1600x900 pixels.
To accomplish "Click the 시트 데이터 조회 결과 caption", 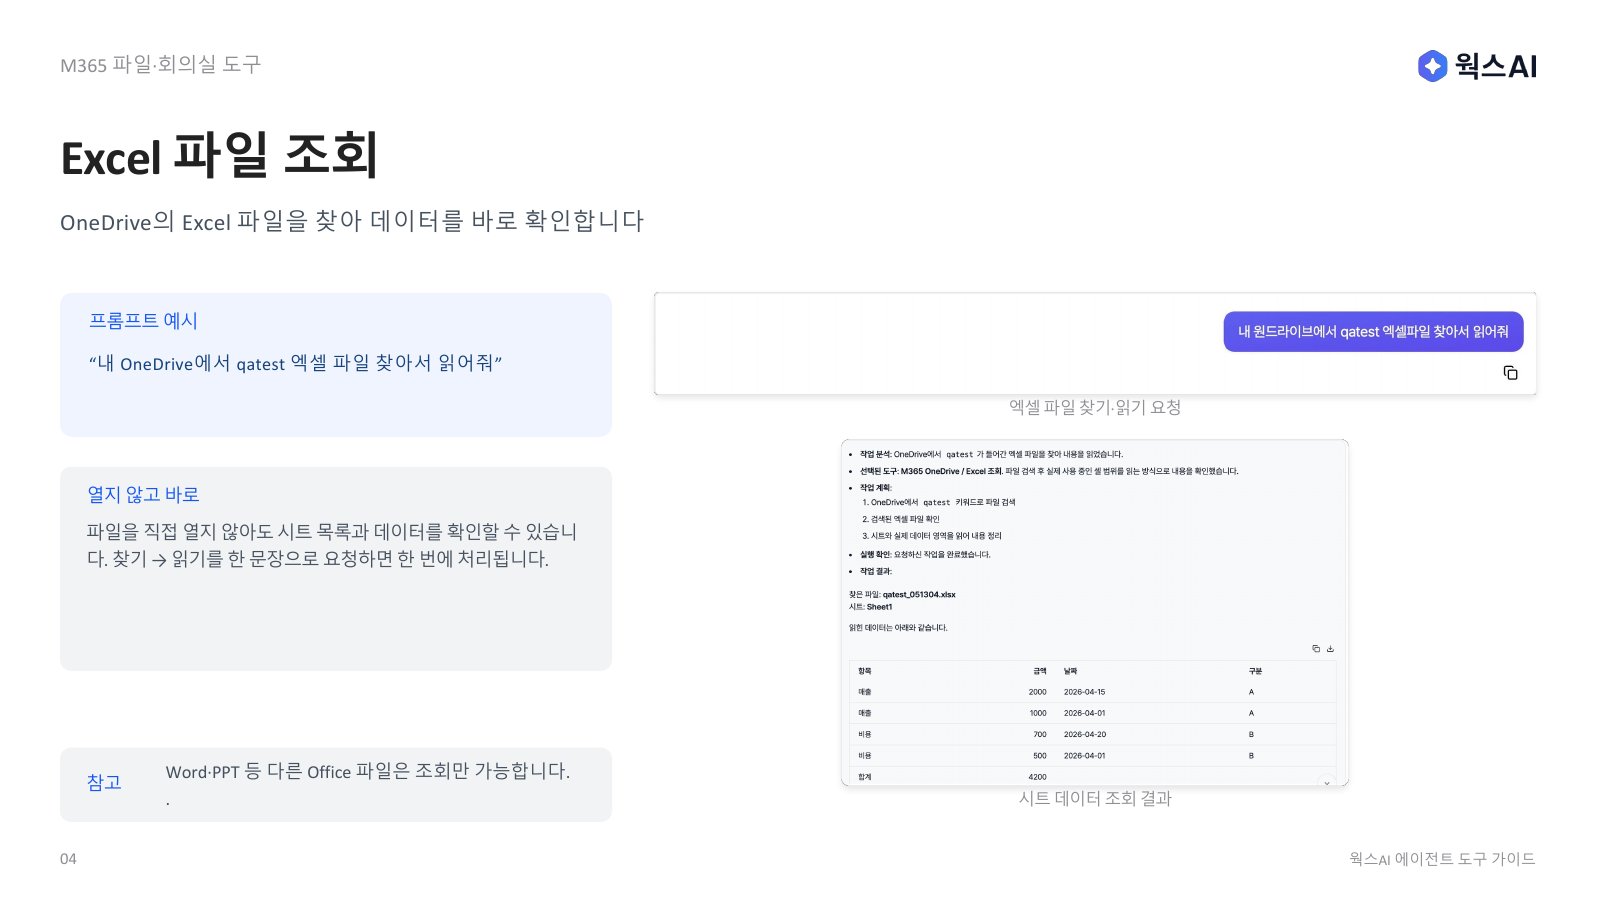I will click(1095, 799).
